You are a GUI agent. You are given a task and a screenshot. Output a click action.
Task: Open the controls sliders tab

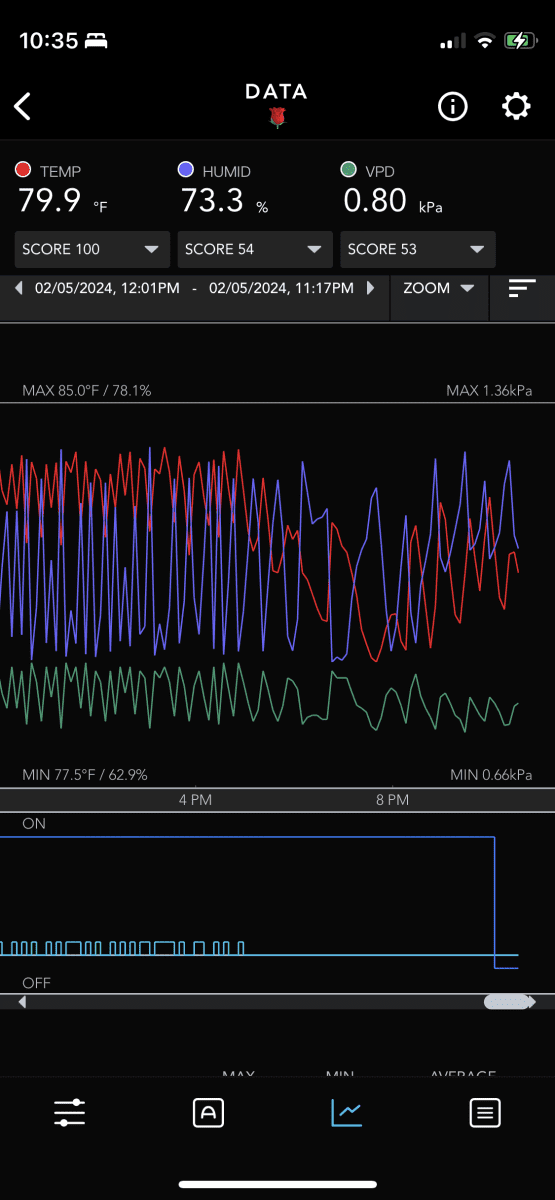pyautogui.click(x=69, y=1113)
